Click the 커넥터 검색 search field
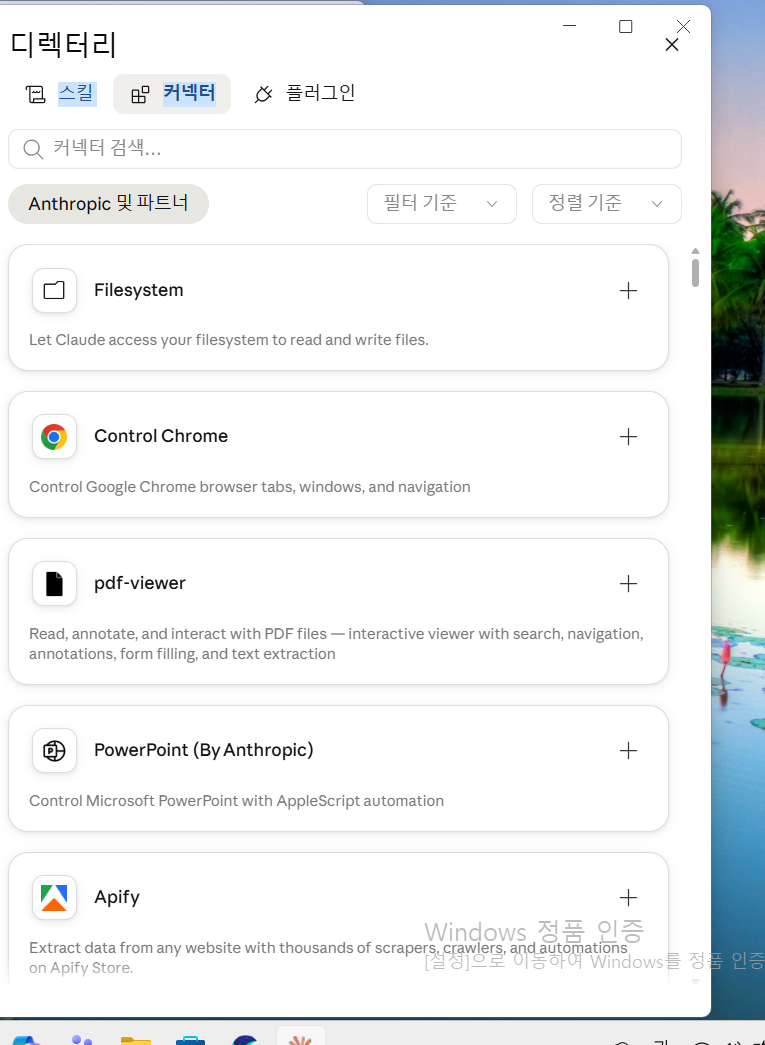The width and height of the screenshot is (765, 1045). [345, 149]
